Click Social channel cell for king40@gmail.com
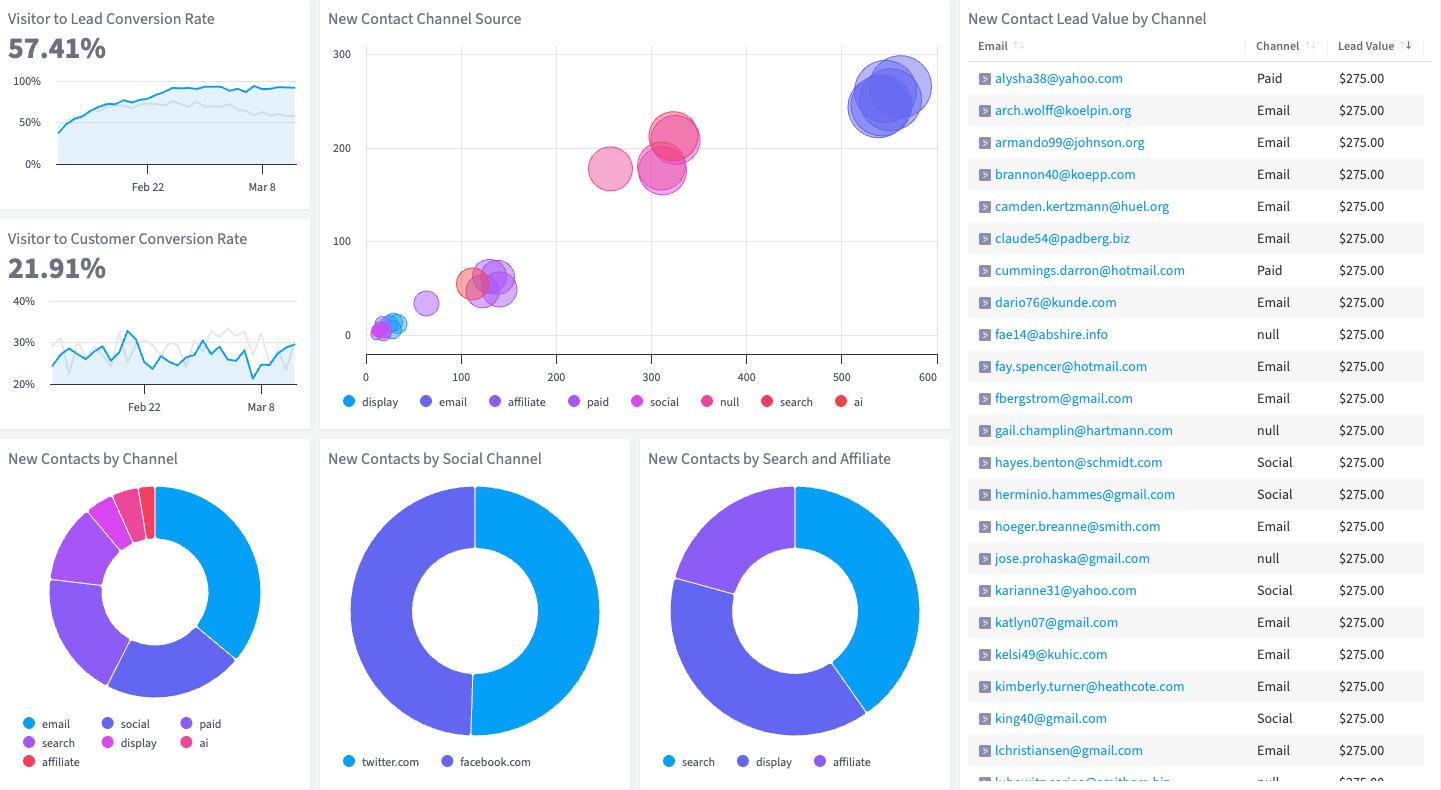1441x790 pixels. coord(1274,718)
